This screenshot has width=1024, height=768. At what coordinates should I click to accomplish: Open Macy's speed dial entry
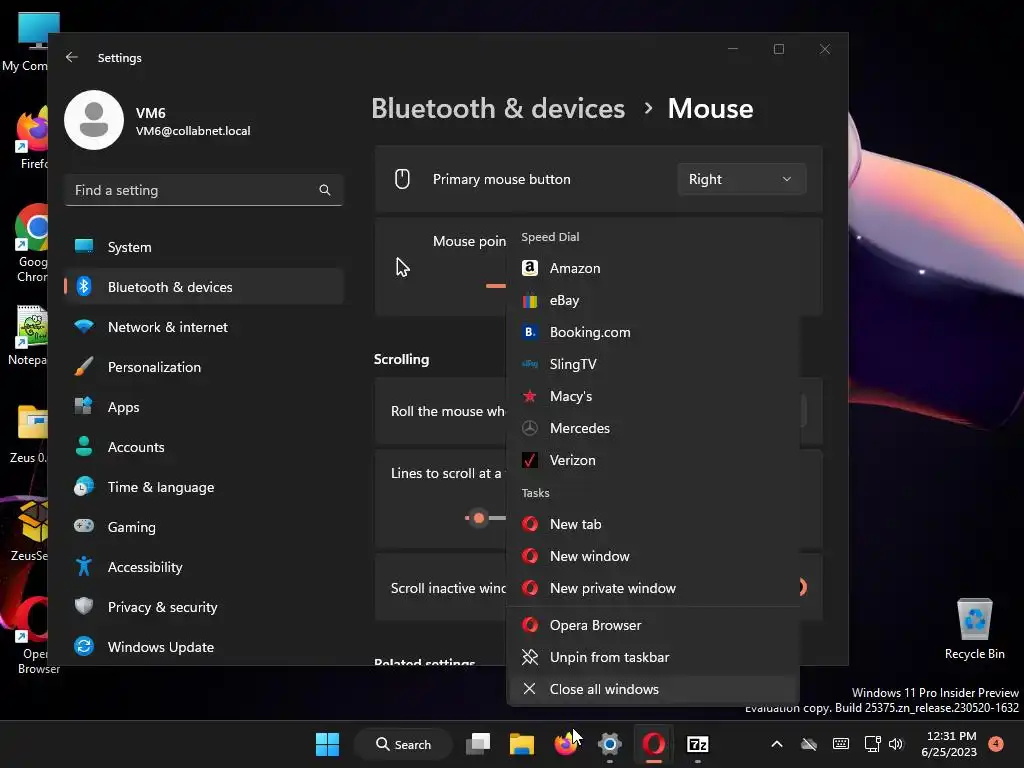653,396
